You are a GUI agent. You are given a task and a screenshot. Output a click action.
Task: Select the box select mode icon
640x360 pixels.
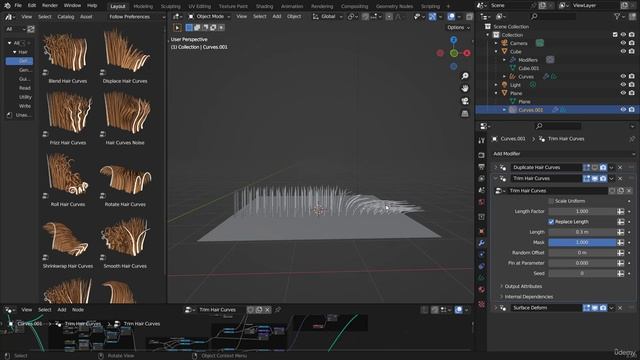[189, 28]
